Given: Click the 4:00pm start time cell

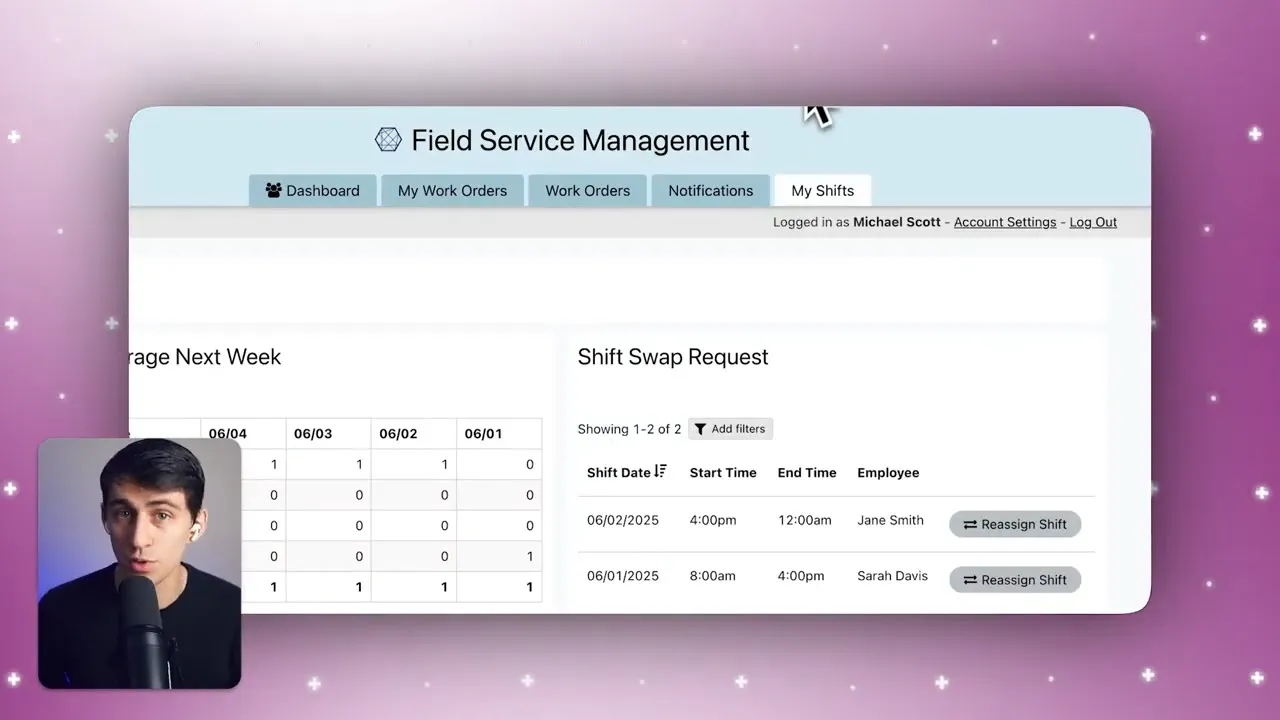Looking at the screenshot, I should click(x=713, y=520).
